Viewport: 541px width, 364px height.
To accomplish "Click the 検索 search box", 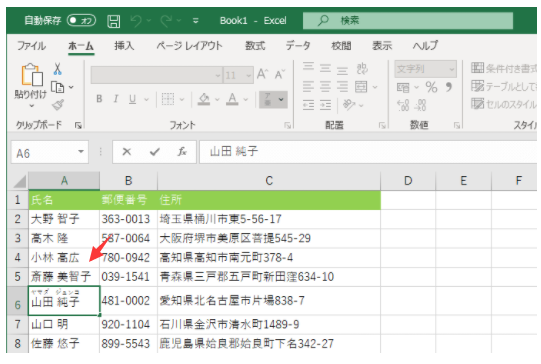I will 408,21.
